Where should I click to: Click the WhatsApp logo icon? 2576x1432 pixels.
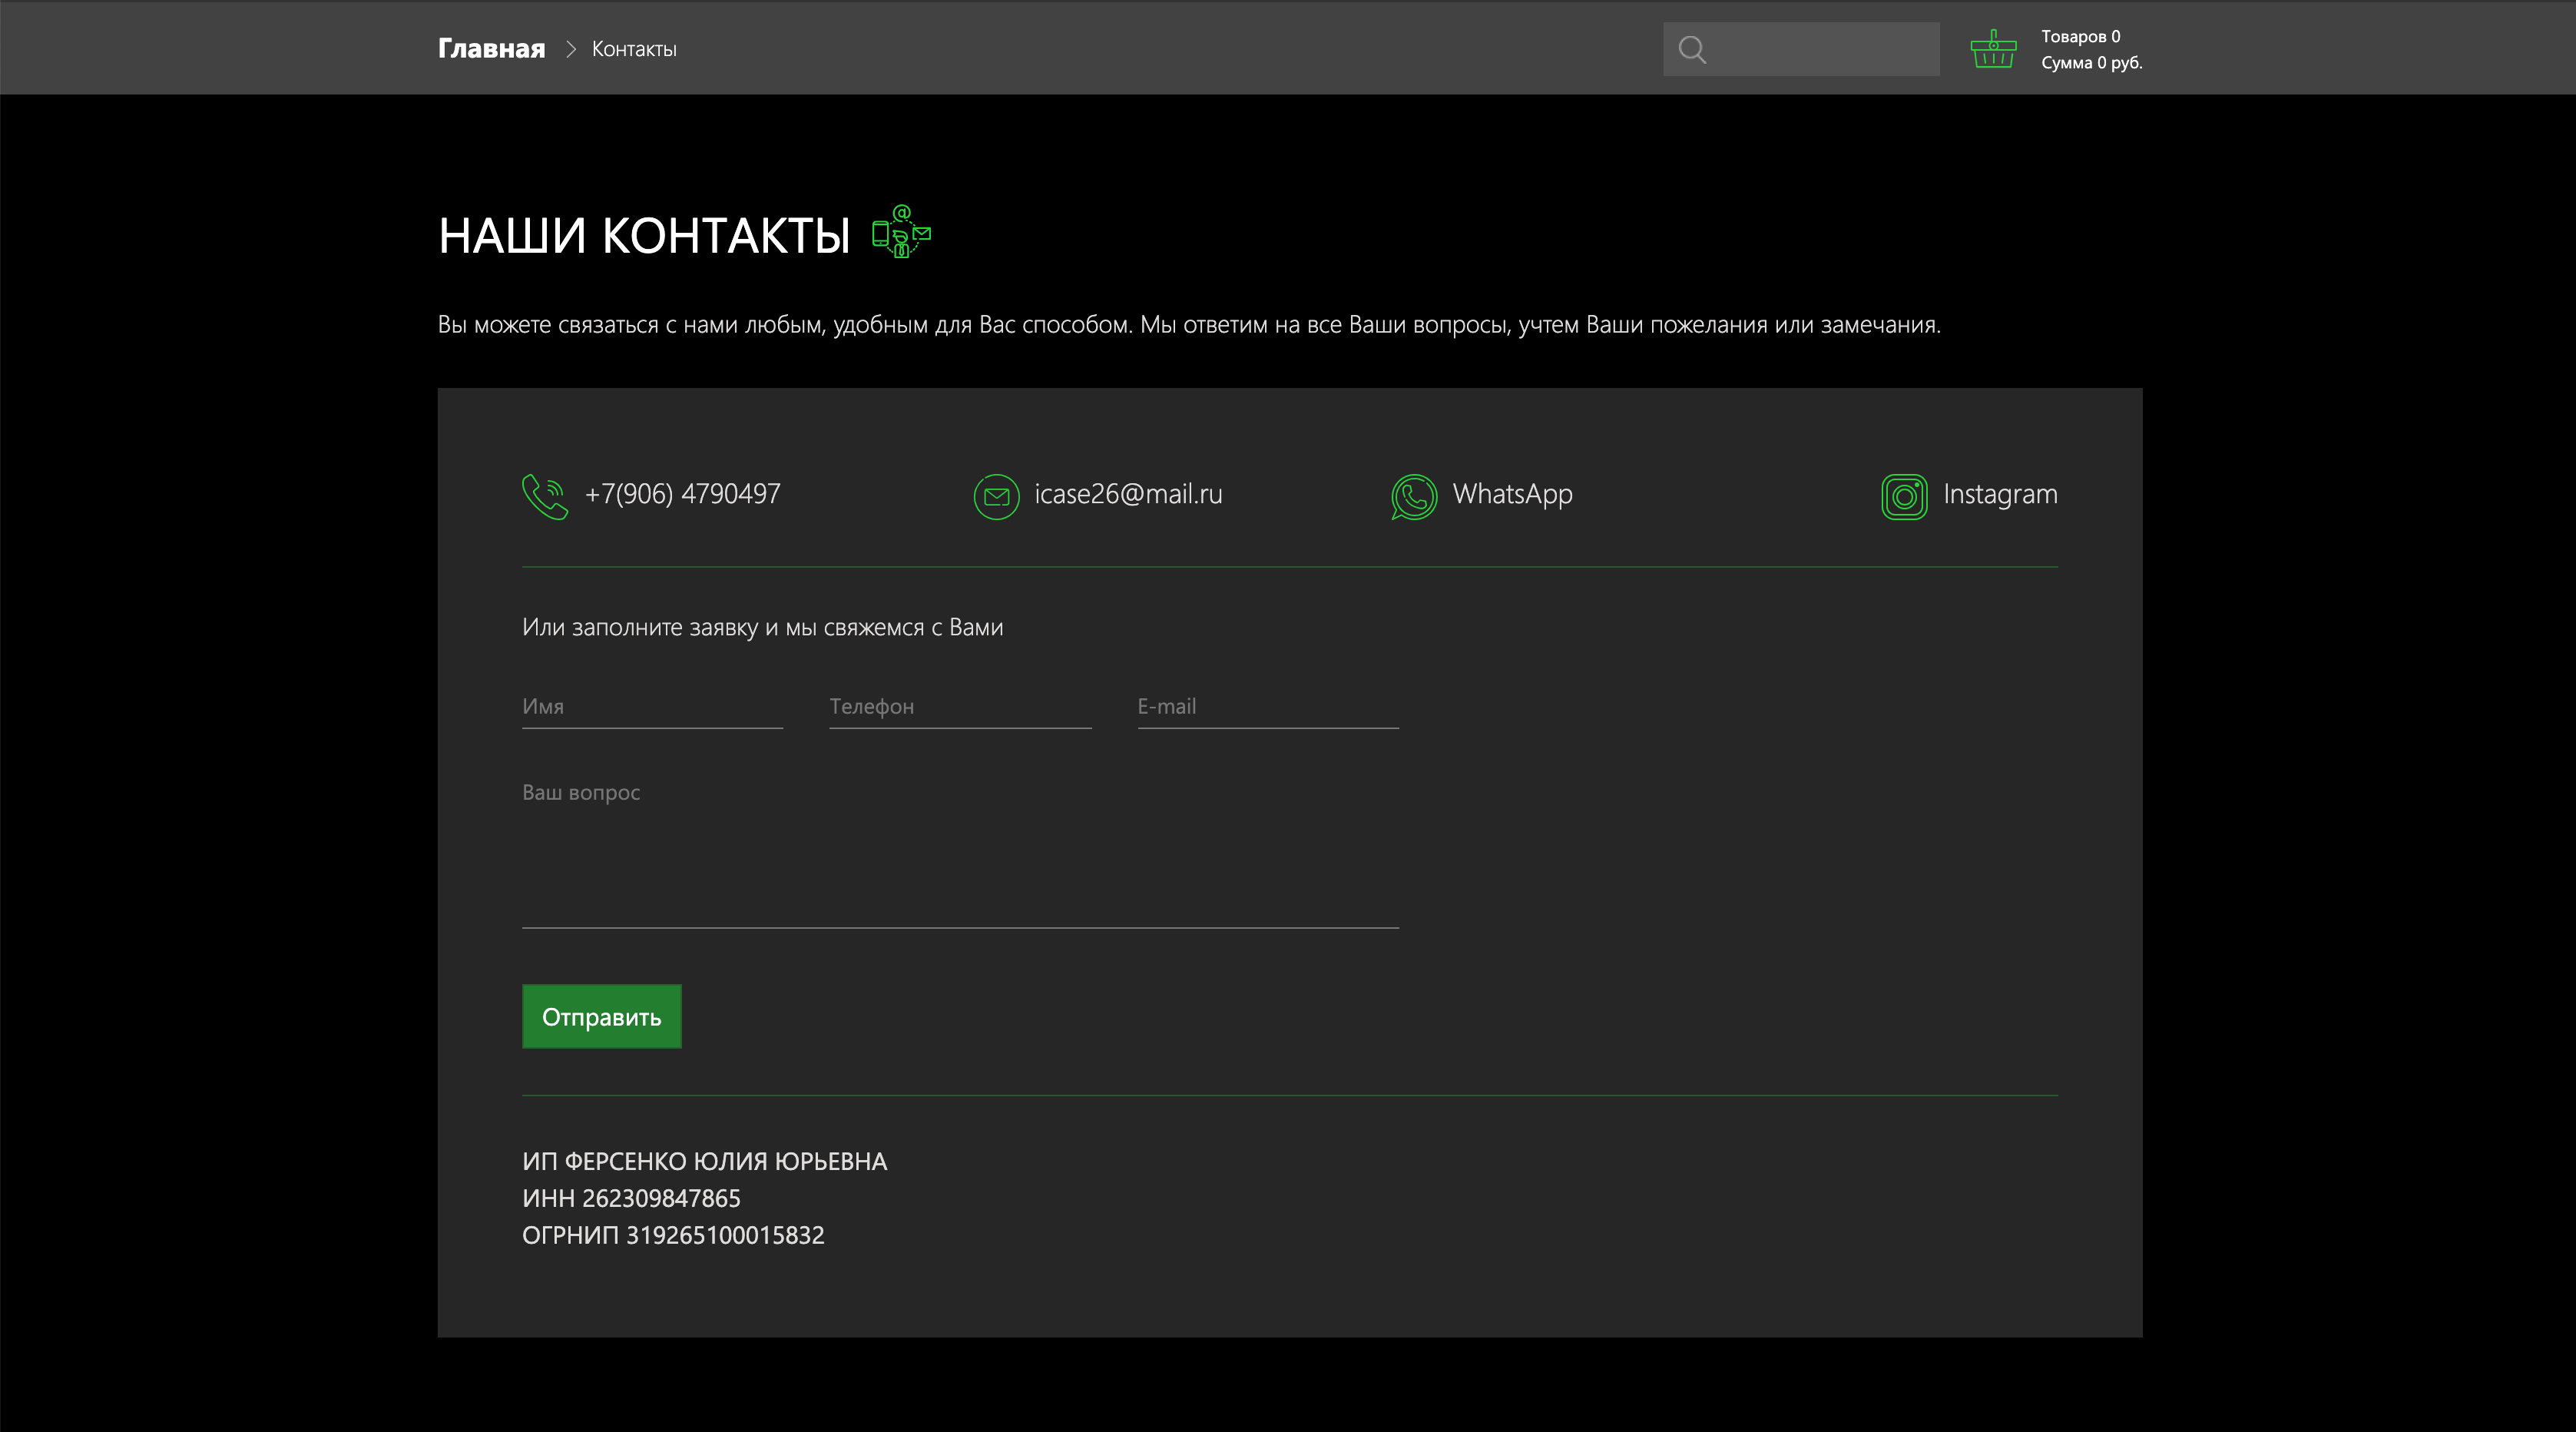click(1414, 496)
